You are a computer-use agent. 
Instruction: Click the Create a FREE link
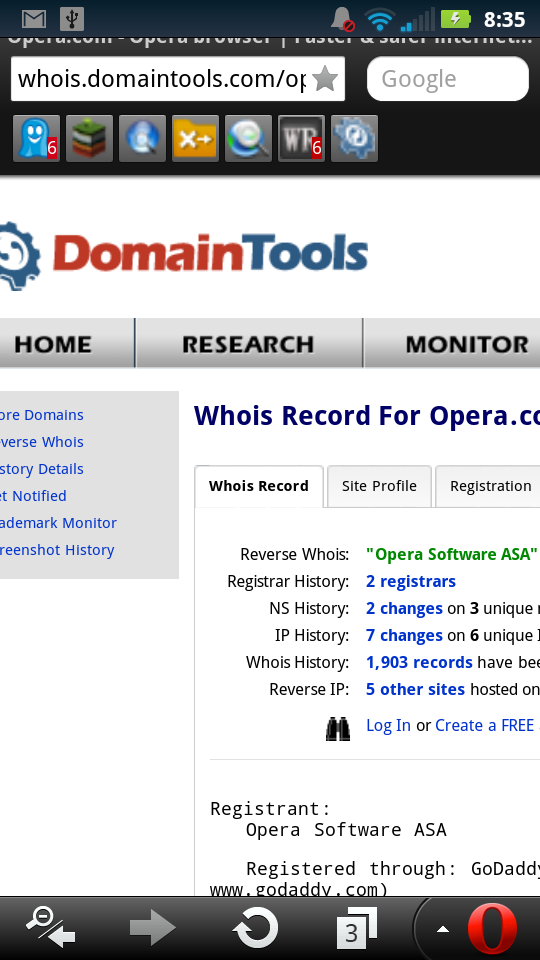click(485, 726)
